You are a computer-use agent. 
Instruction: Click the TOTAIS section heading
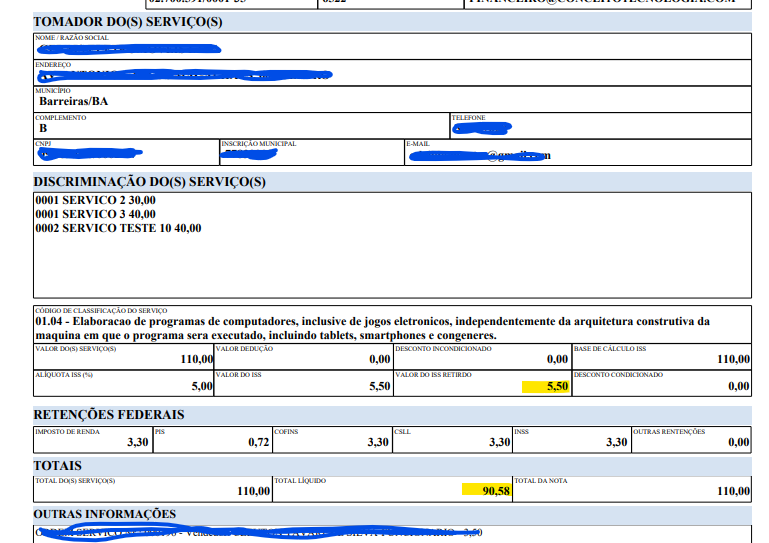tap(57, 466)
